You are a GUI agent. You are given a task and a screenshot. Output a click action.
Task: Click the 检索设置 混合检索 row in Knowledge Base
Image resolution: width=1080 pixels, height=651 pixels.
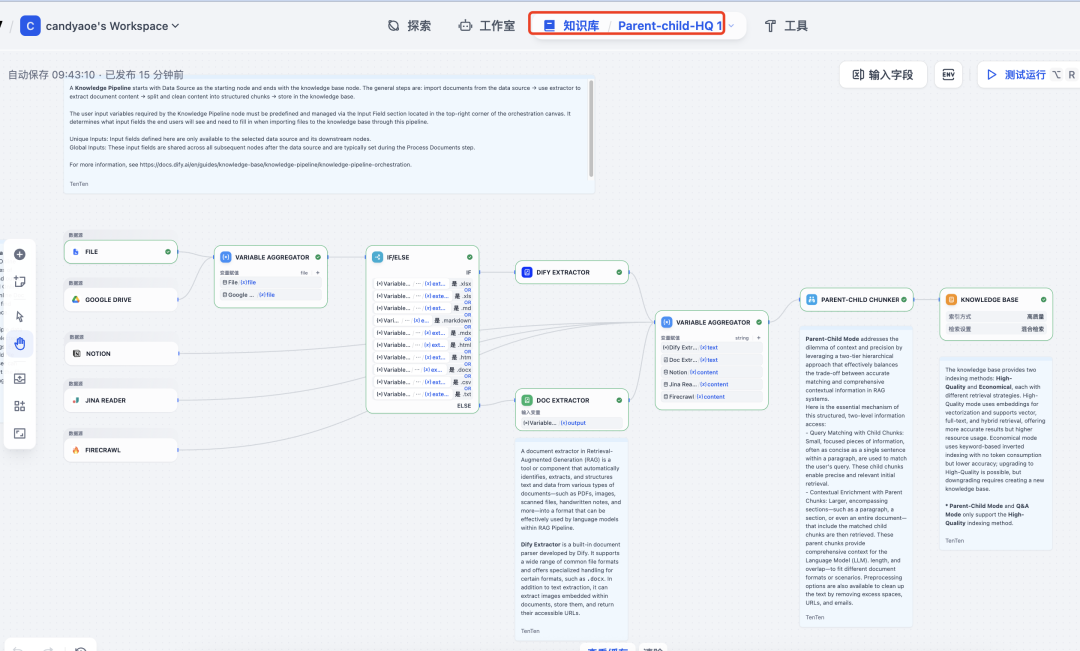[996, 329]
